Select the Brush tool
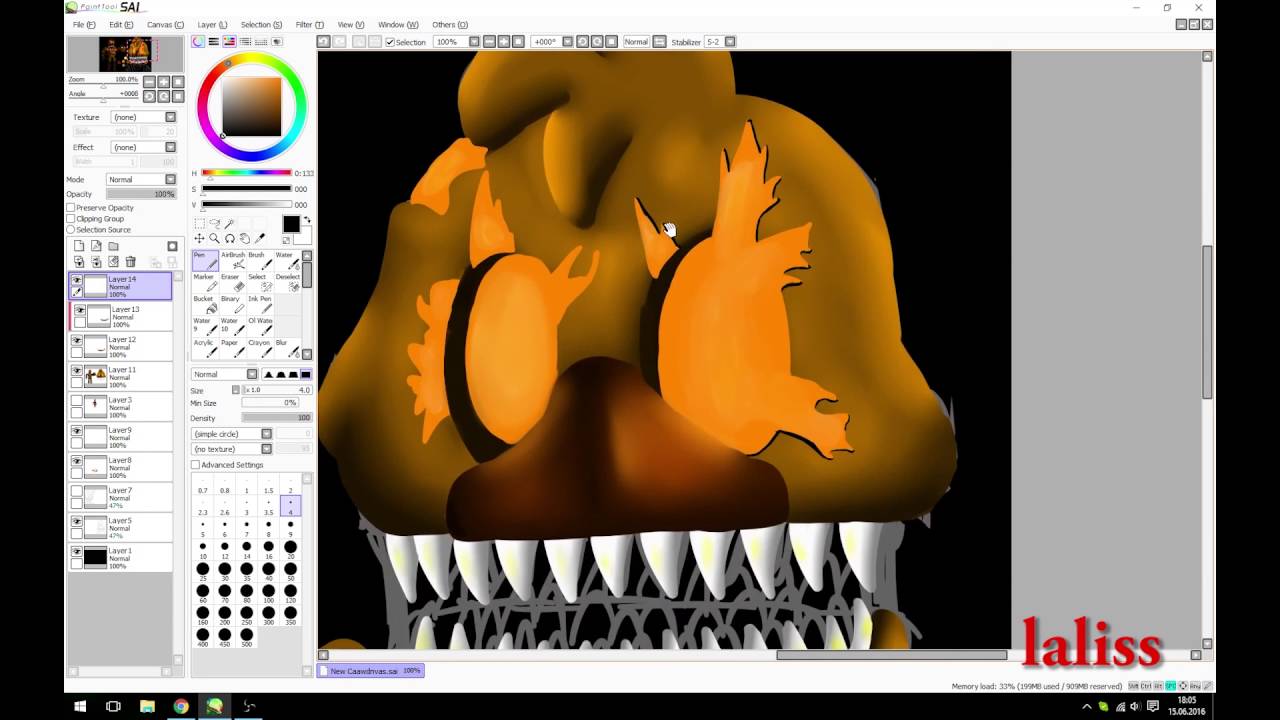Viewport: 1280px width, 720px height. (259, 261)
